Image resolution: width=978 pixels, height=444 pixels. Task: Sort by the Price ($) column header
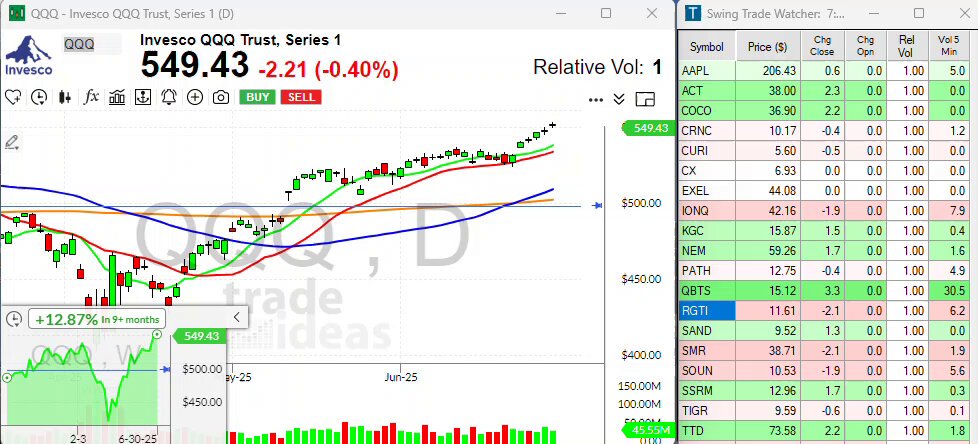[768, 47]
